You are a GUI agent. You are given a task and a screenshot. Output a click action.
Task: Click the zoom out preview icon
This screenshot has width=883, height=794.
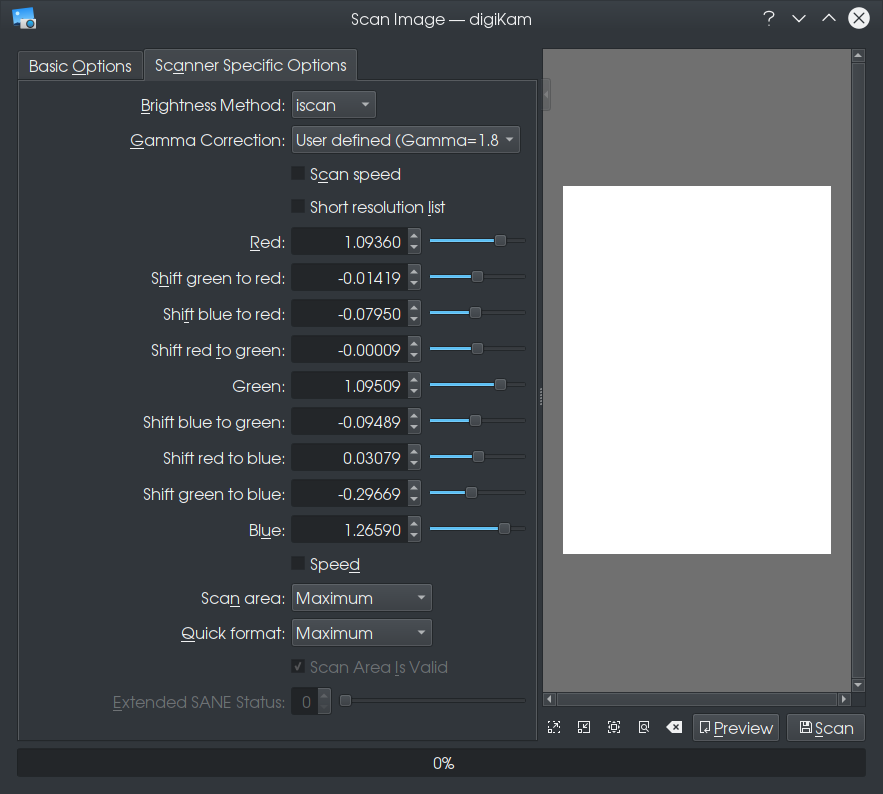click(x=584, y=727)
